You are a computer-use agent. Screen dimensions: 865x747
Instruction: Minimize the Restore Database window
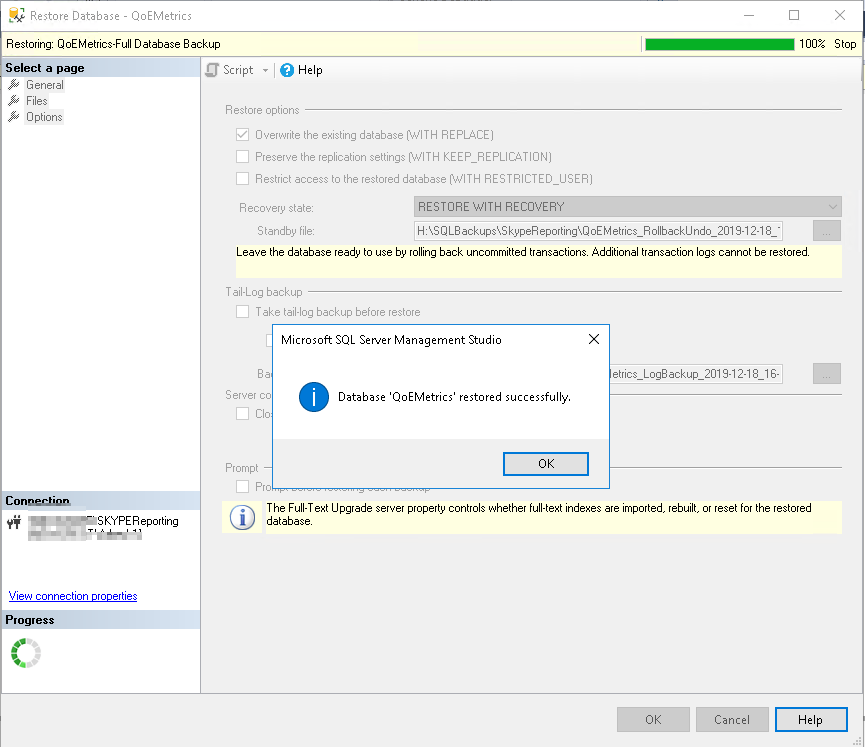pyautogui.click(x=749, y=15)
